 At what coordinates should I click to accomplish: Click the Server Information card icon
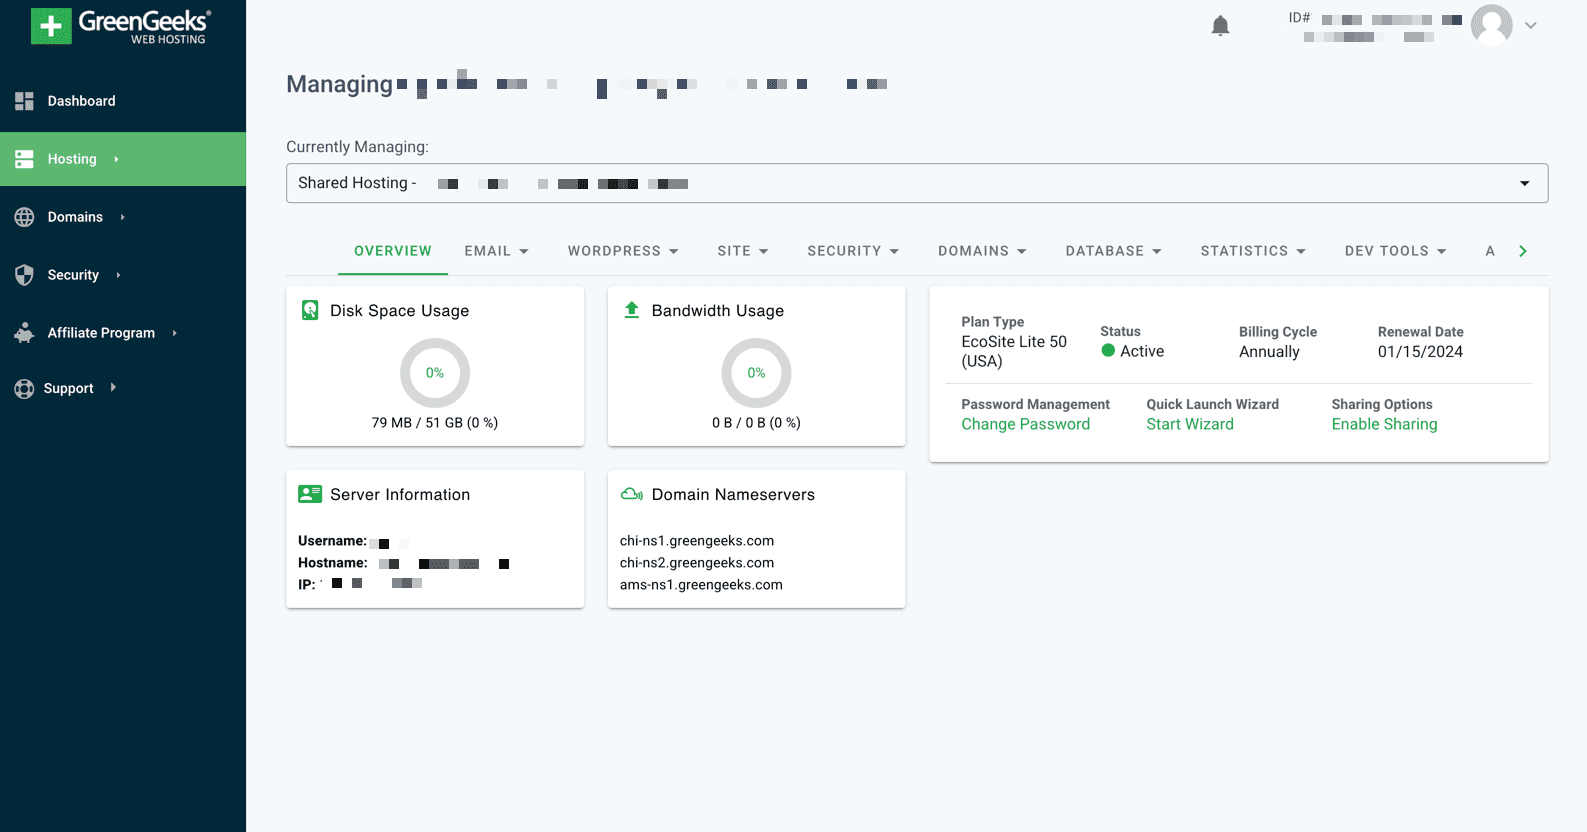(x=310, y=494)
